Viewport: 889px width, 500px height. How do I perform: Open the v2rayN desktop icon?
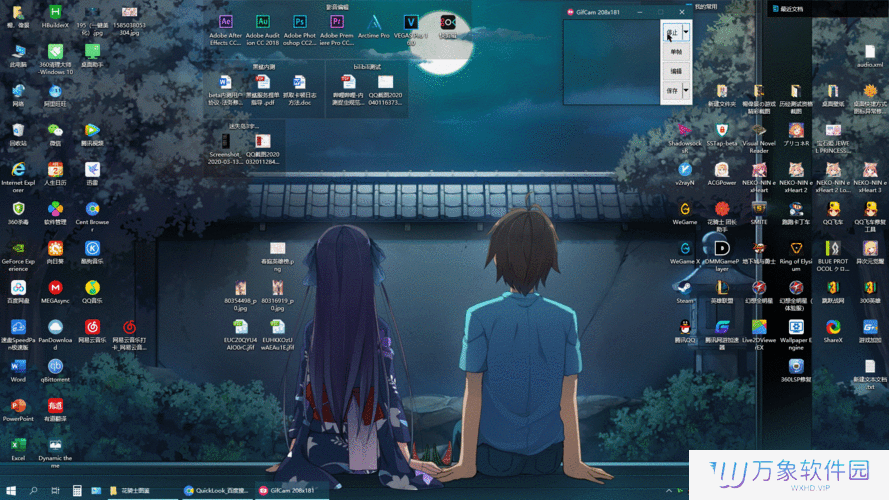[x=684, y=174]
